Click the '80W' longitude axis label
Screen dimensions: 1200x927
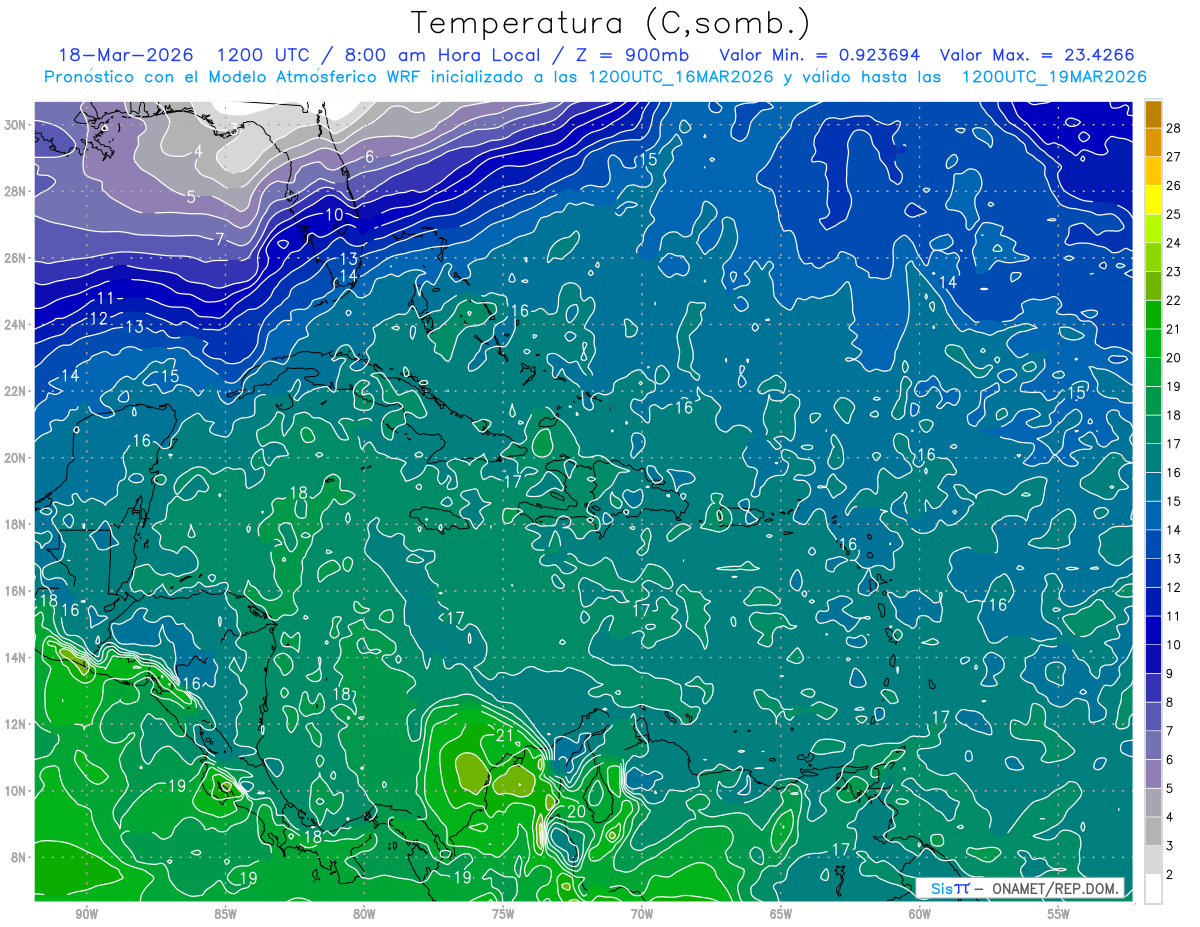tap(364, 914)
